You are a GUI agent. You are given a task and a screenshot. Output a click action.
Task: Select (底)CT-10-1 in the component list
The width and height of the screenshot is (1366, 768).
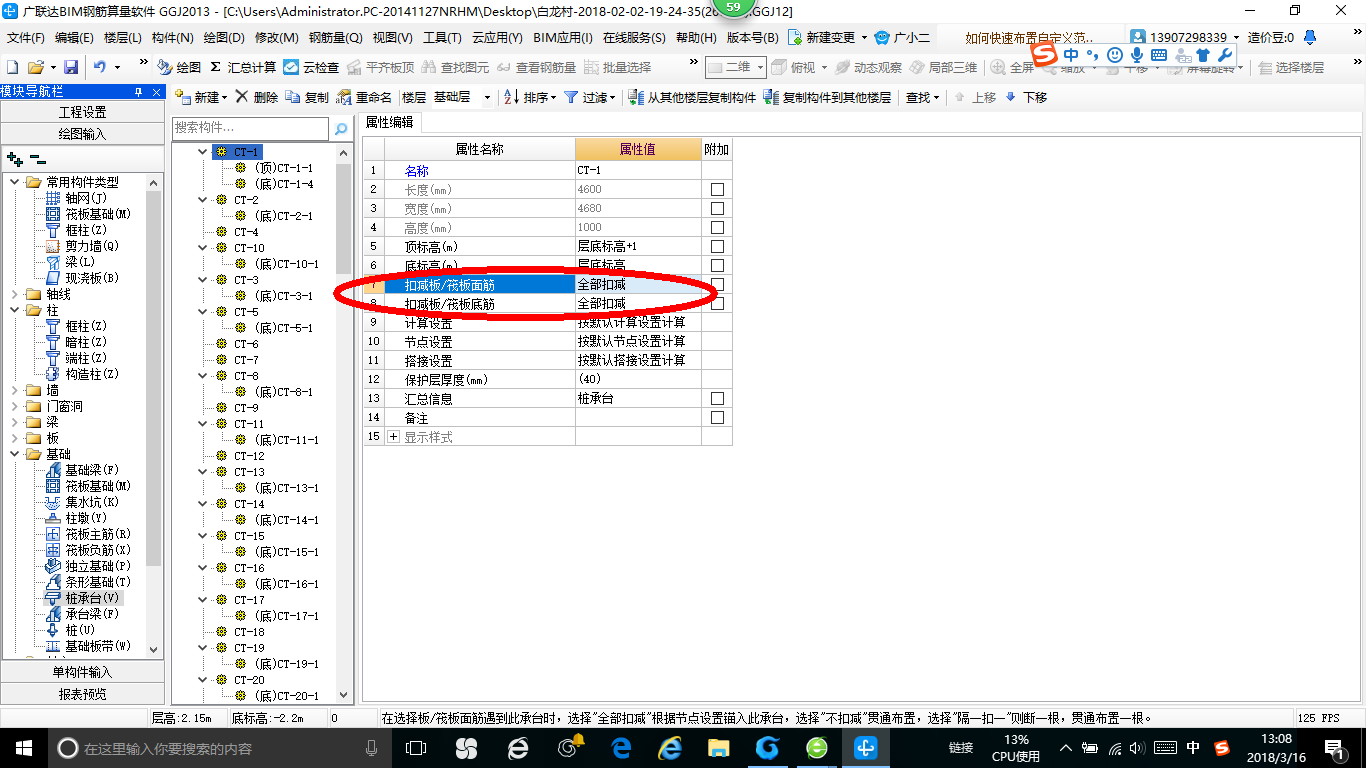point(287,264)
